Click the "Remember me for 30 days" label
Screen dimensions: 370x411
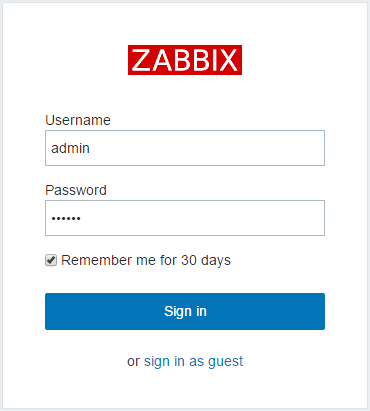(x=146, y=260)
